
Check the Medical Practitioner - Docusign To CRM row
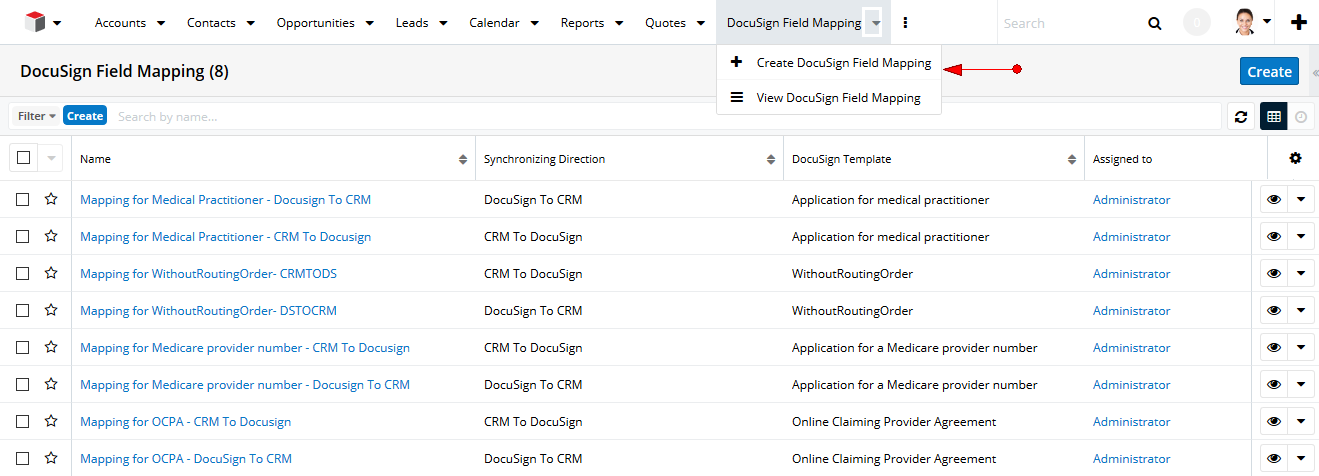22,200
